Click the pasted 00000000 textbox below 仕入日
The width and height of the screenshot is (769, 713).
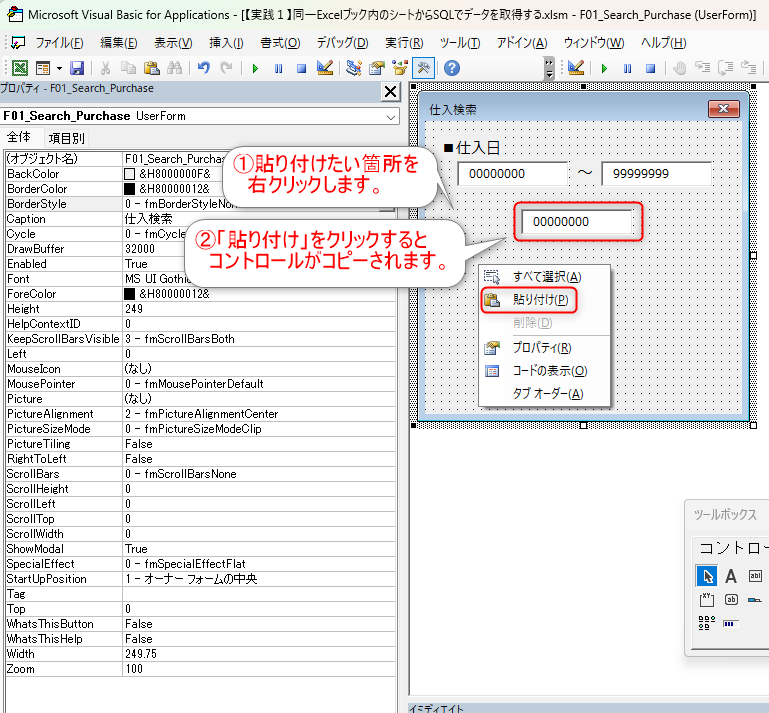coord(578,222)
